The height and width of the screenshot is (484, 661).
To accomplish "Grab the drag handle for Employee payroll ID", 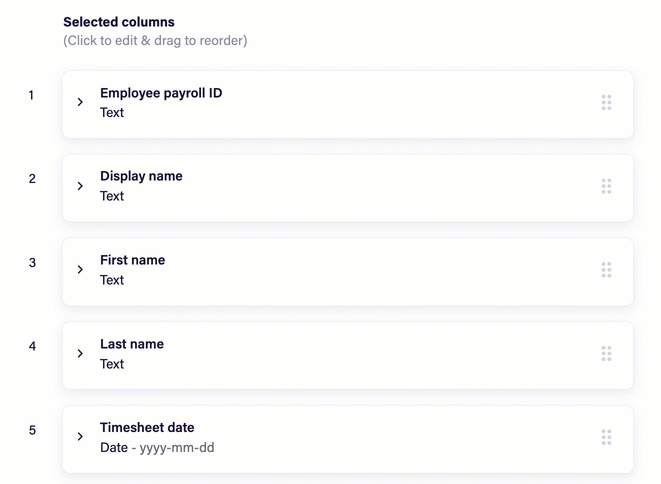I will click(606, 102).
